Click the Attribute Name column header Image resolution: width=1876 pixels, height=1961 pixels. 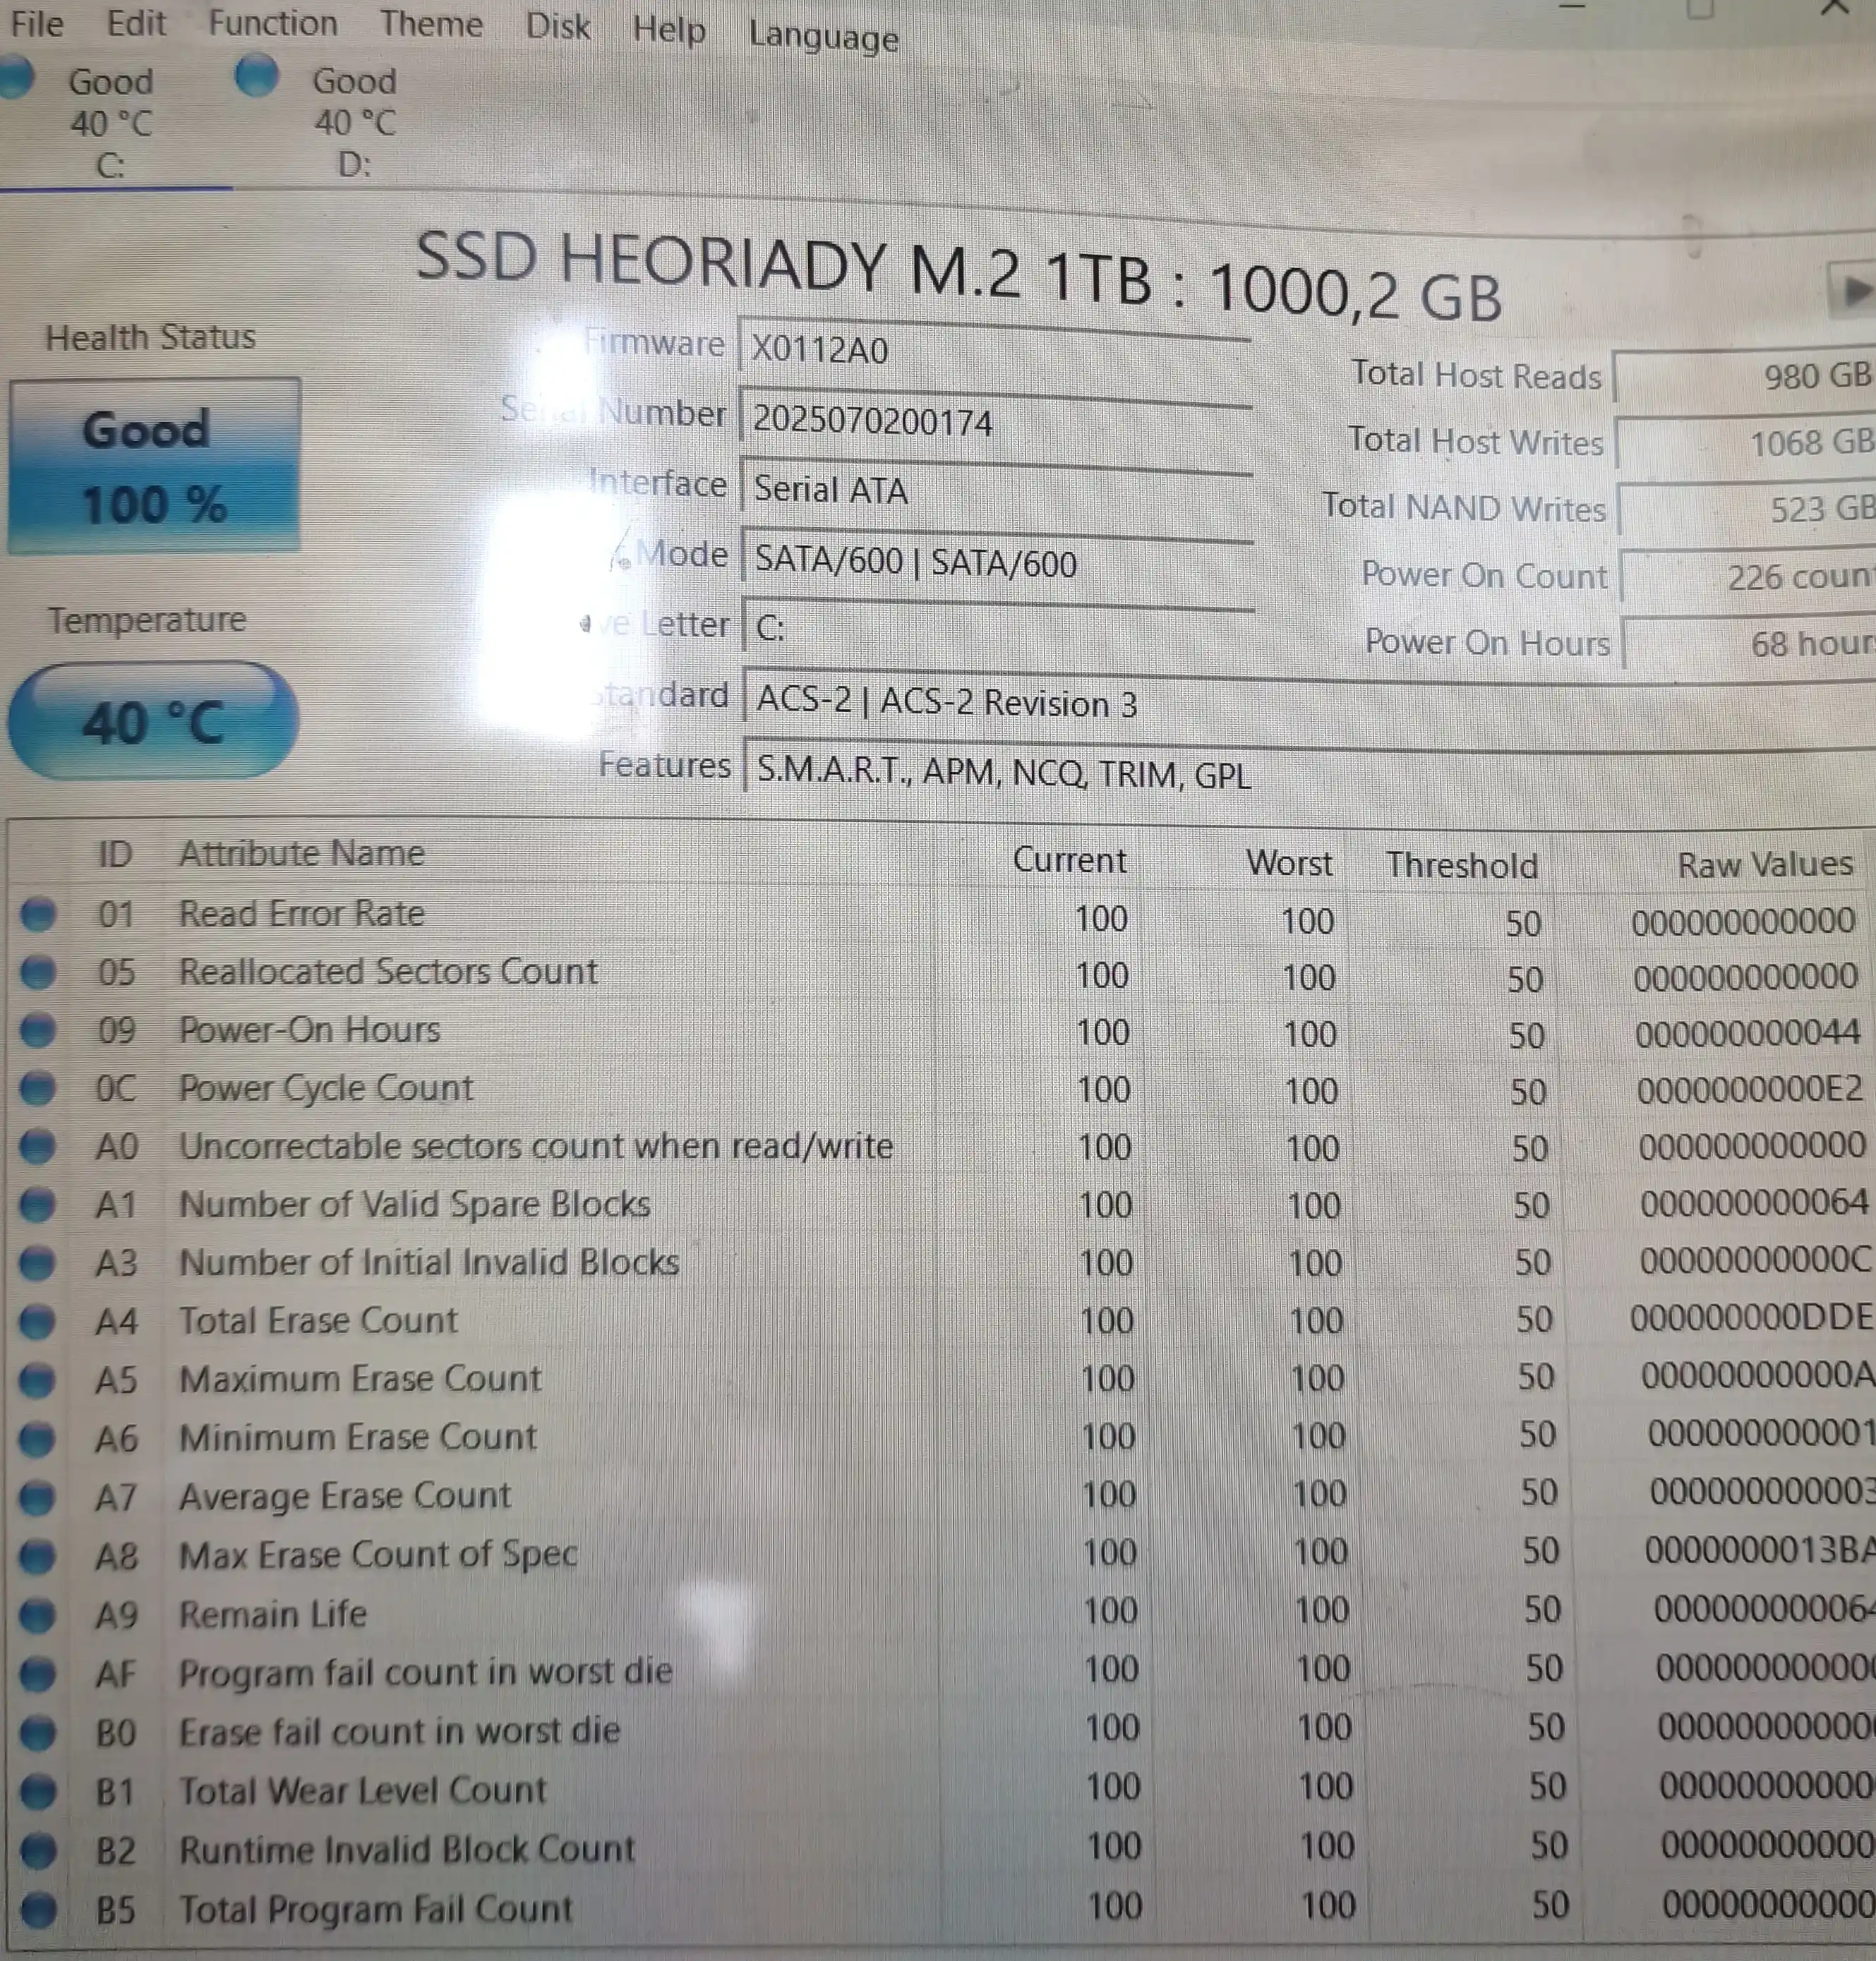(302, 853)
